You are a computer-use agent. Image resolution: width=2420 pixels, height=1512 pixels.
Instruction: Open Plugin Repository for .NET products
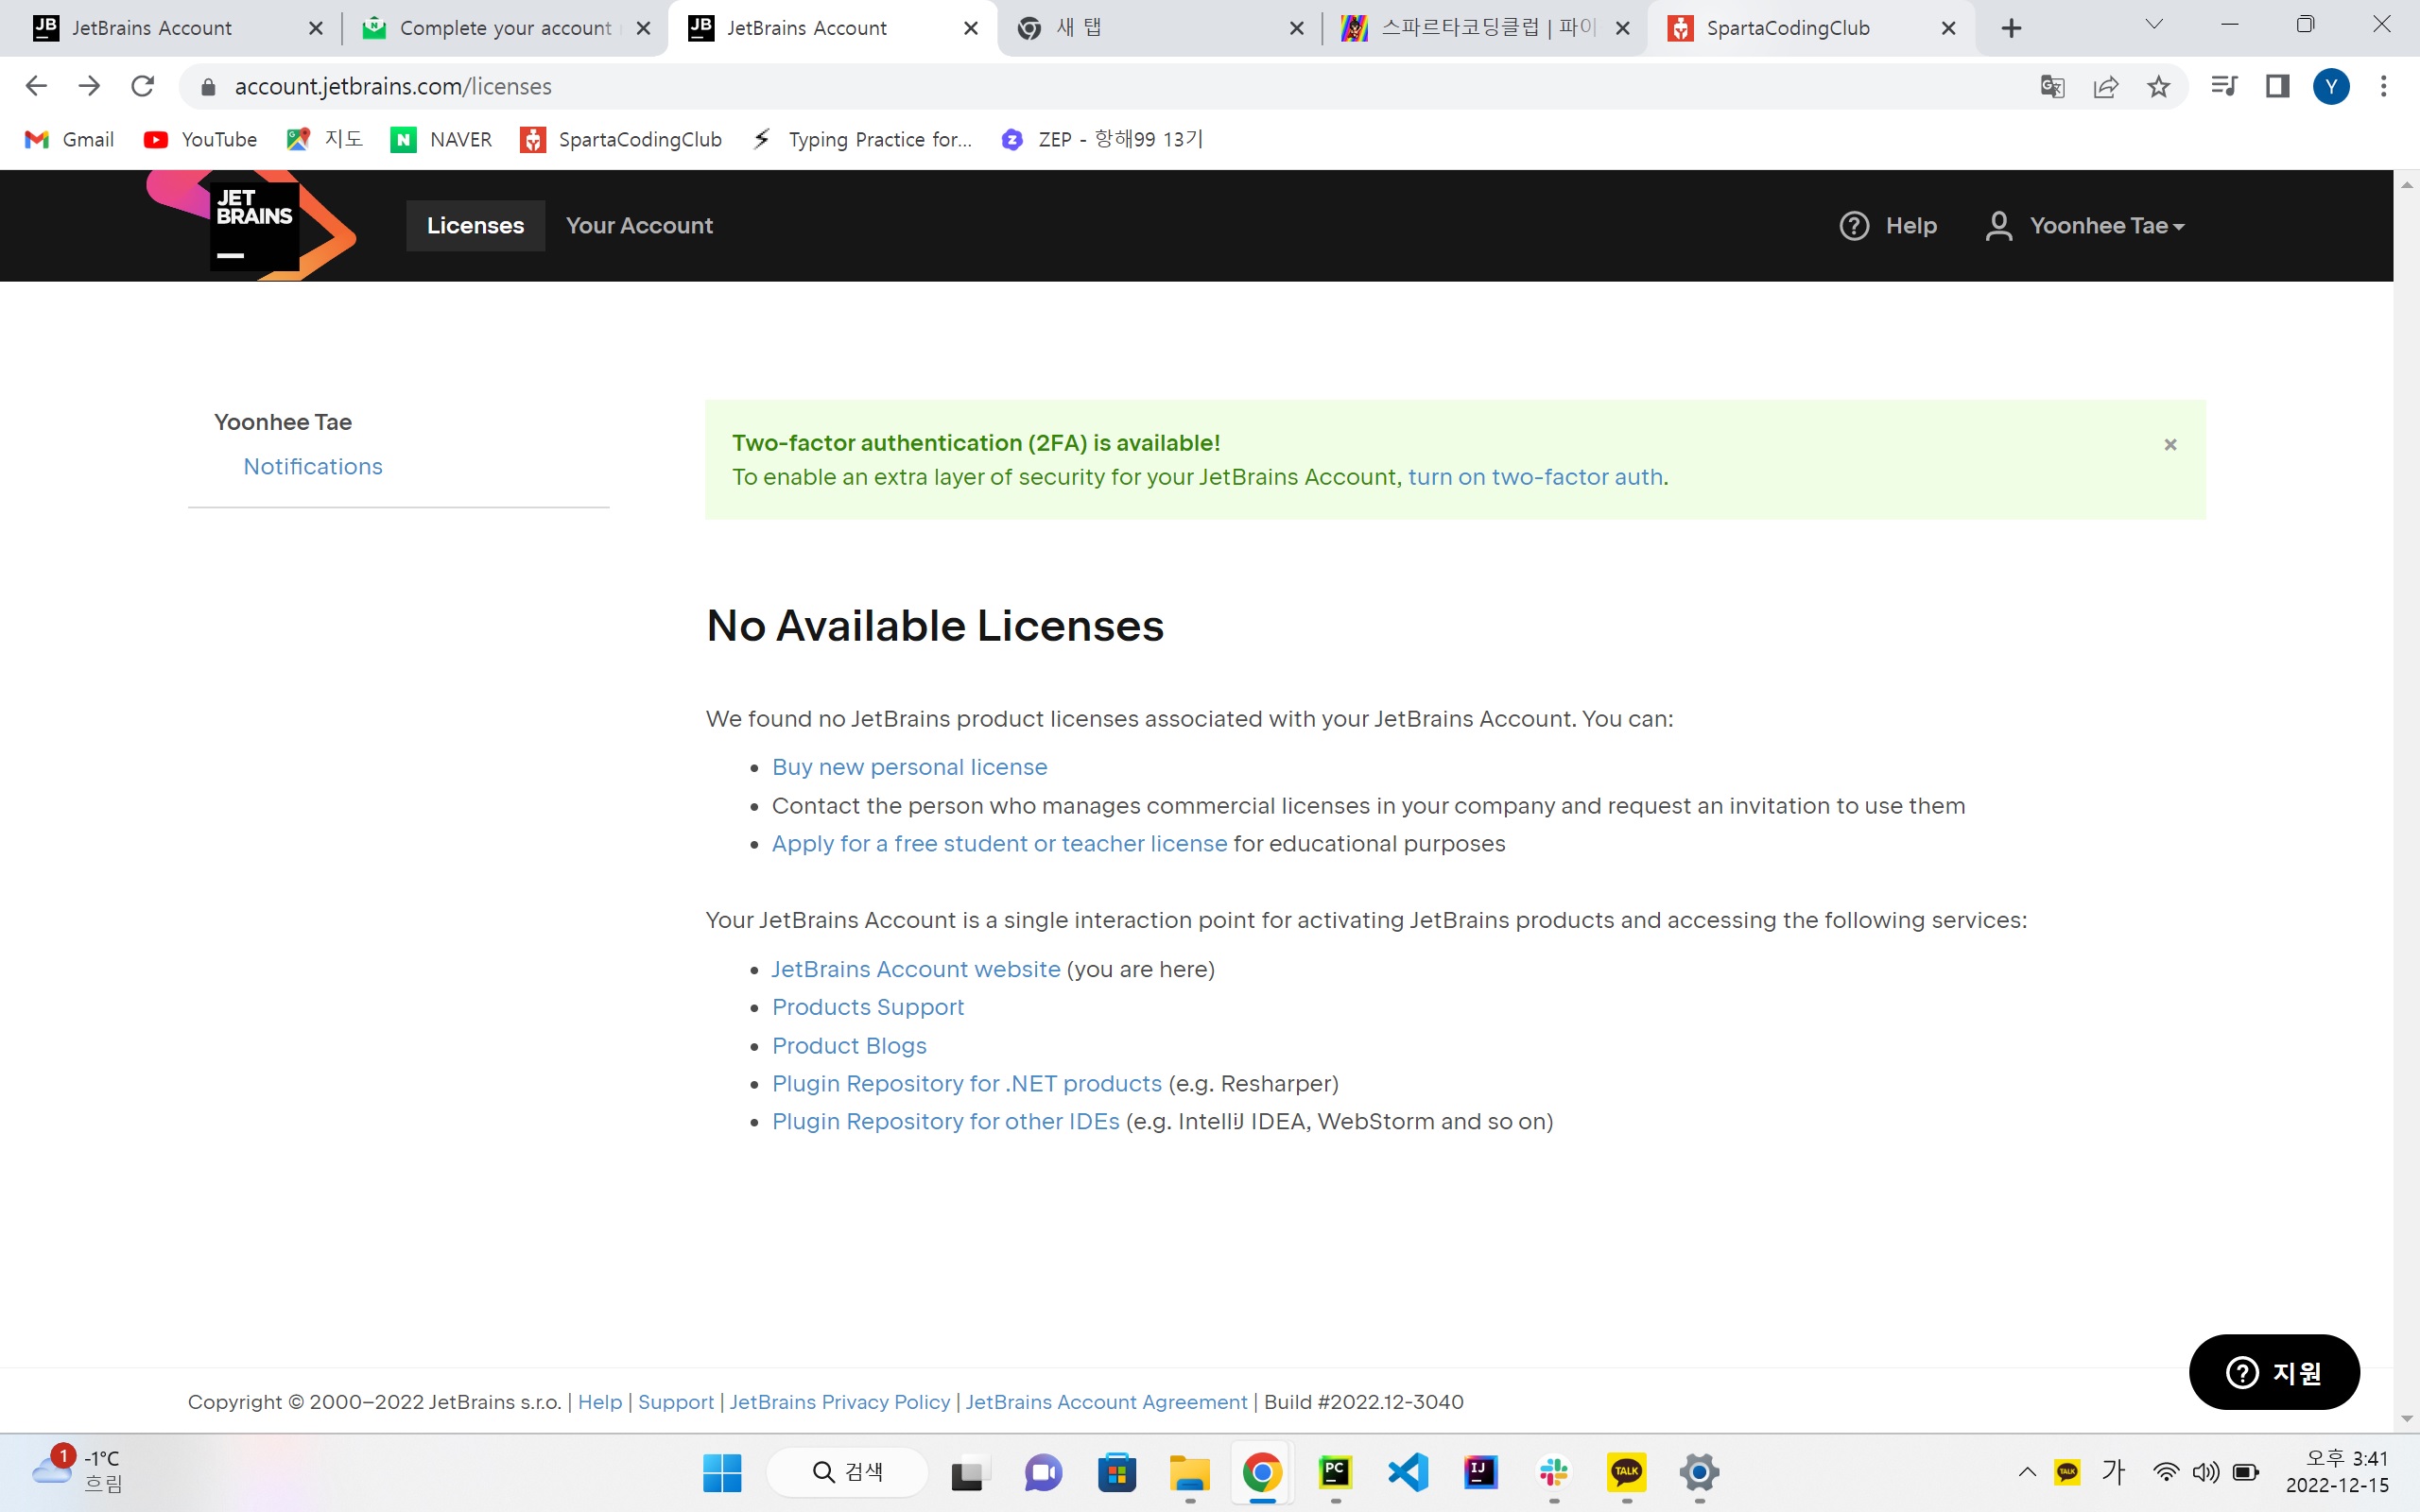point(966,1084)
